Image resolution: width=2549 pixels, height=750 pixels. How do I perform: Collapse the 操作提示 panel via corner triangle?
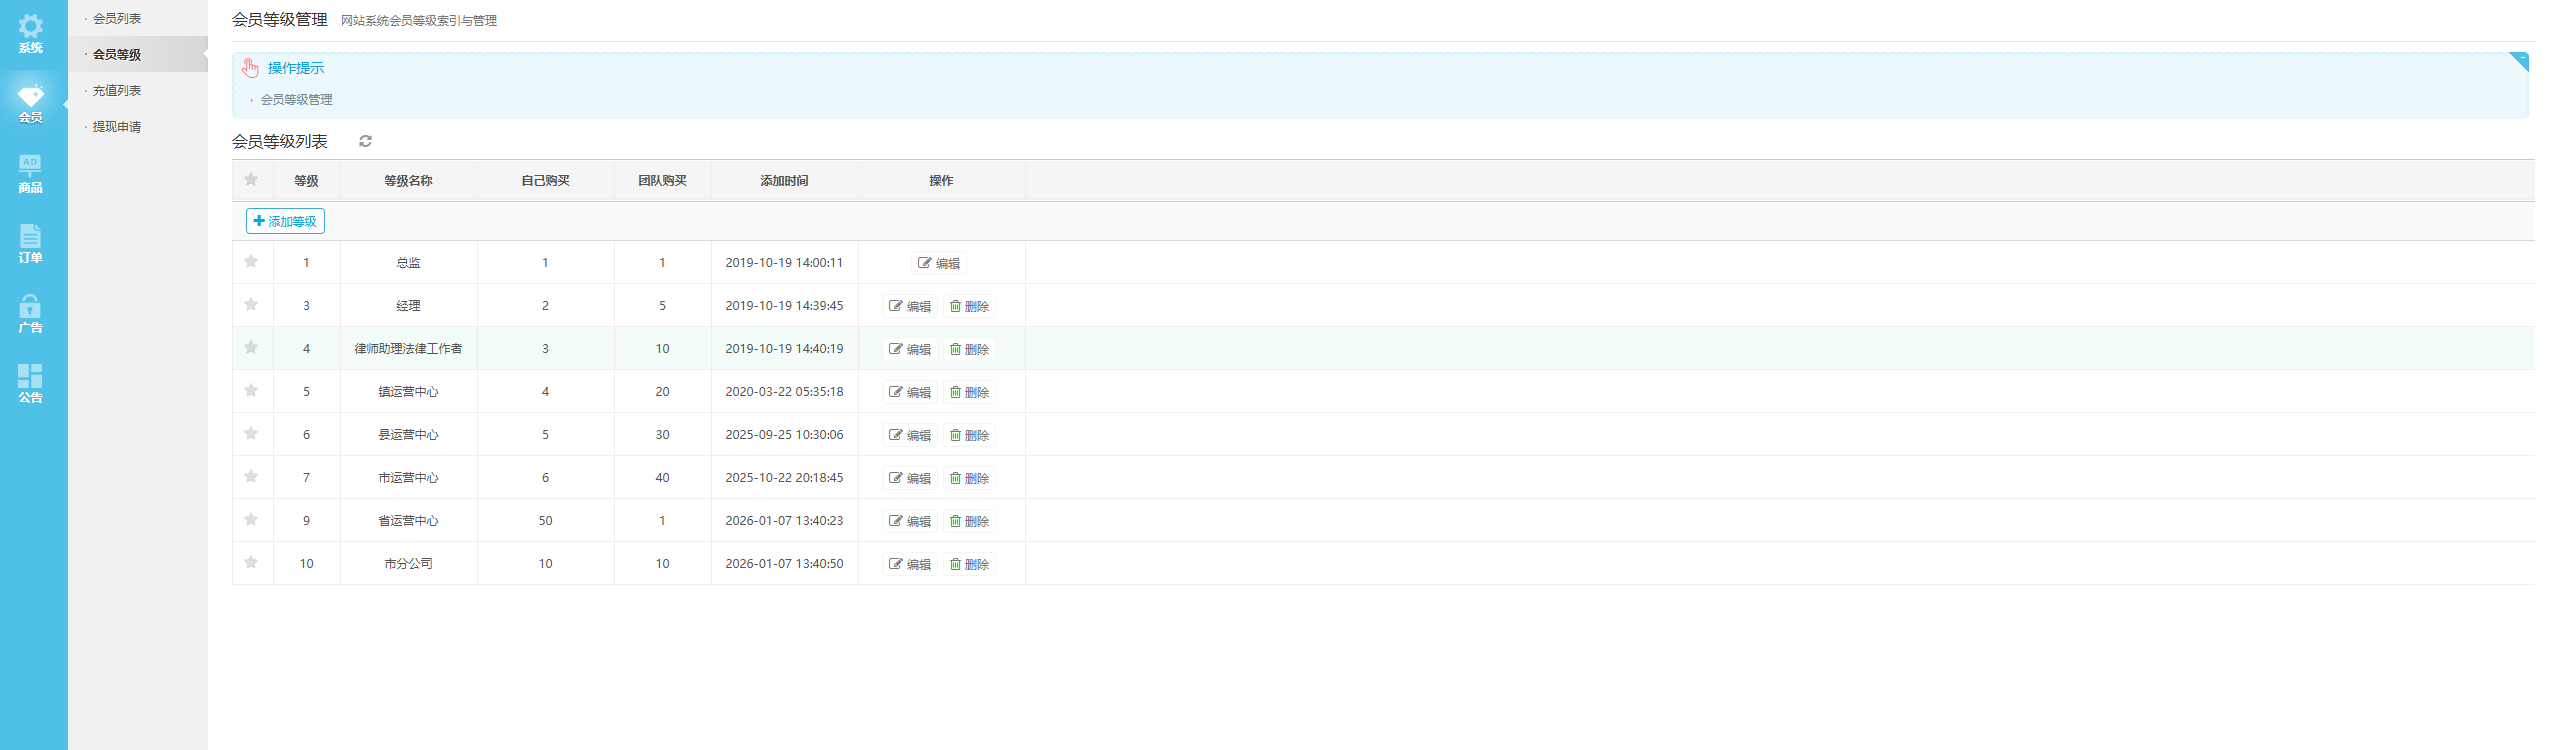(x=2519, y=61)
